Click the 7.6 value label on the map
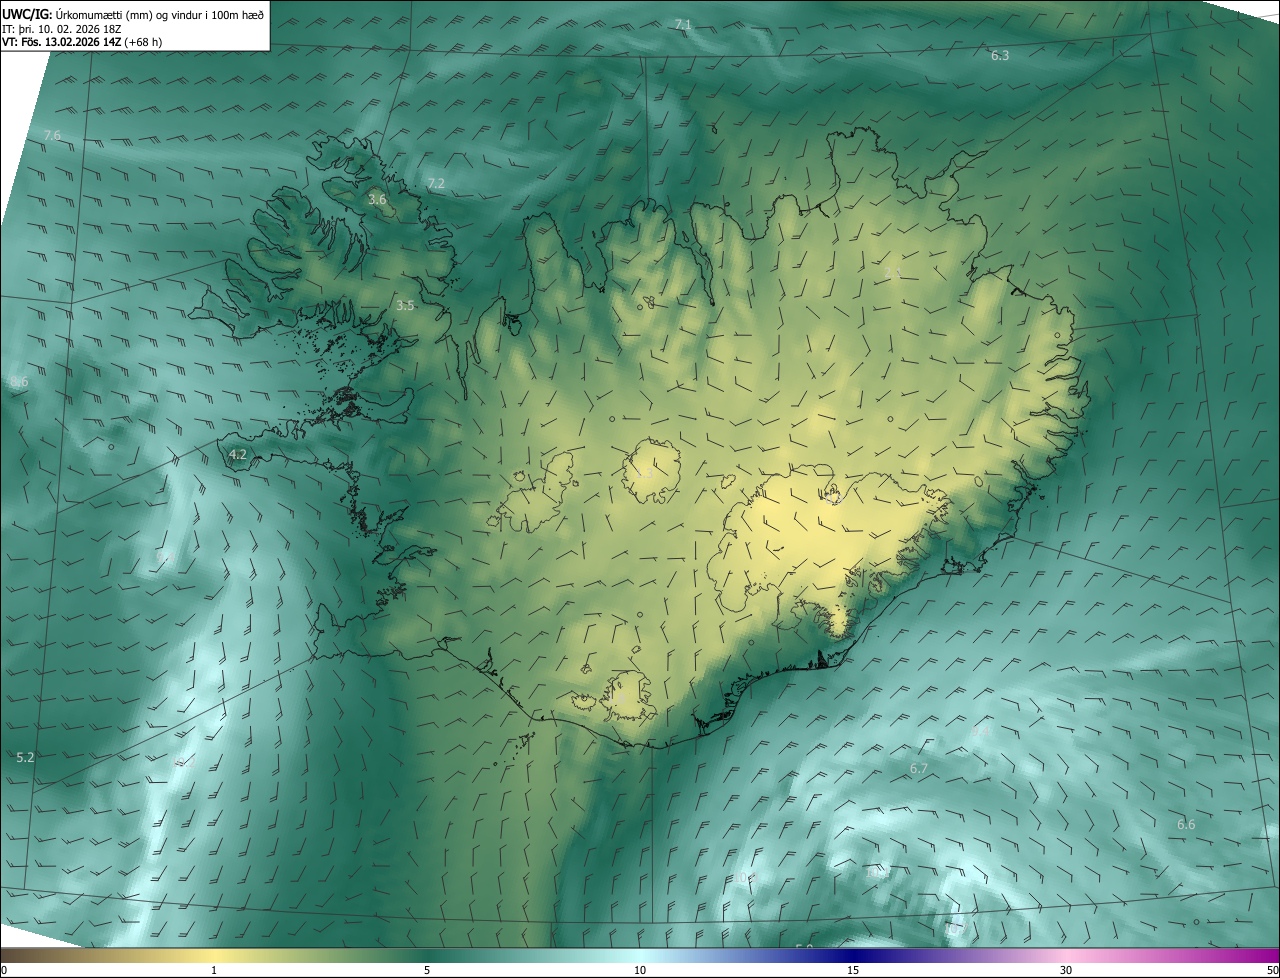The image size is (1280, 978). click(52, 135)
